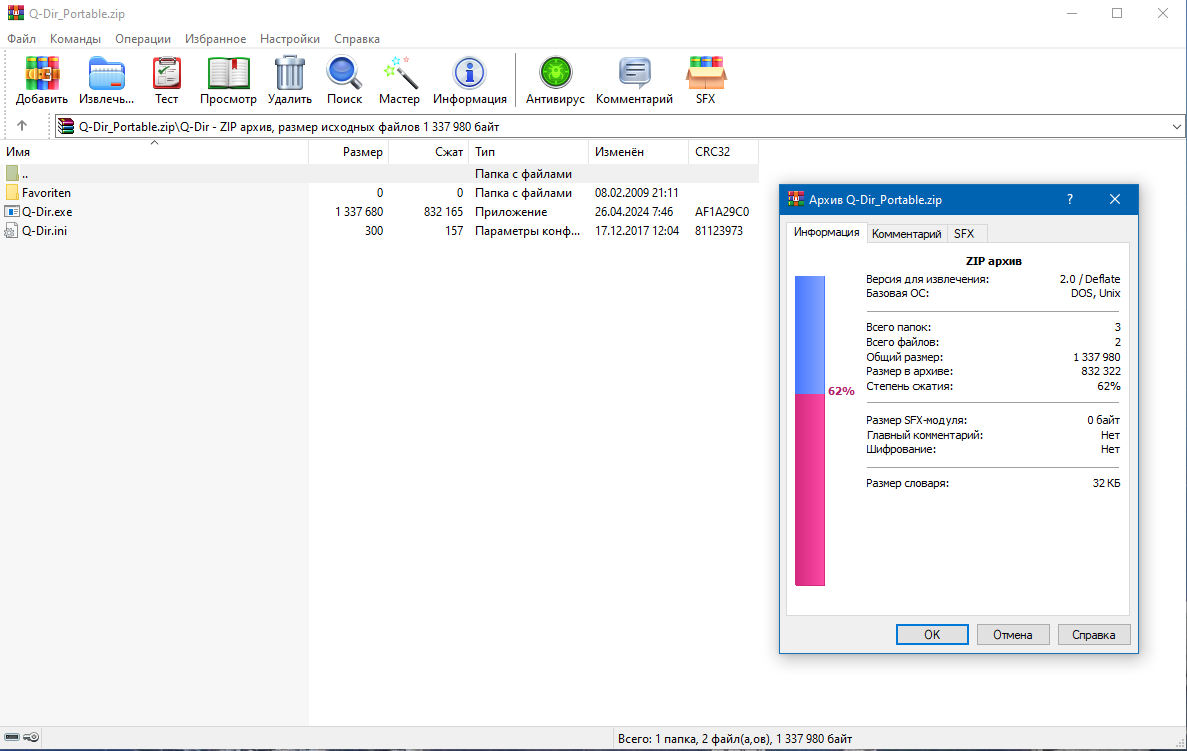
Task: Click the 'Размер в архиве' value 832 322
Action: [1101, 372]
